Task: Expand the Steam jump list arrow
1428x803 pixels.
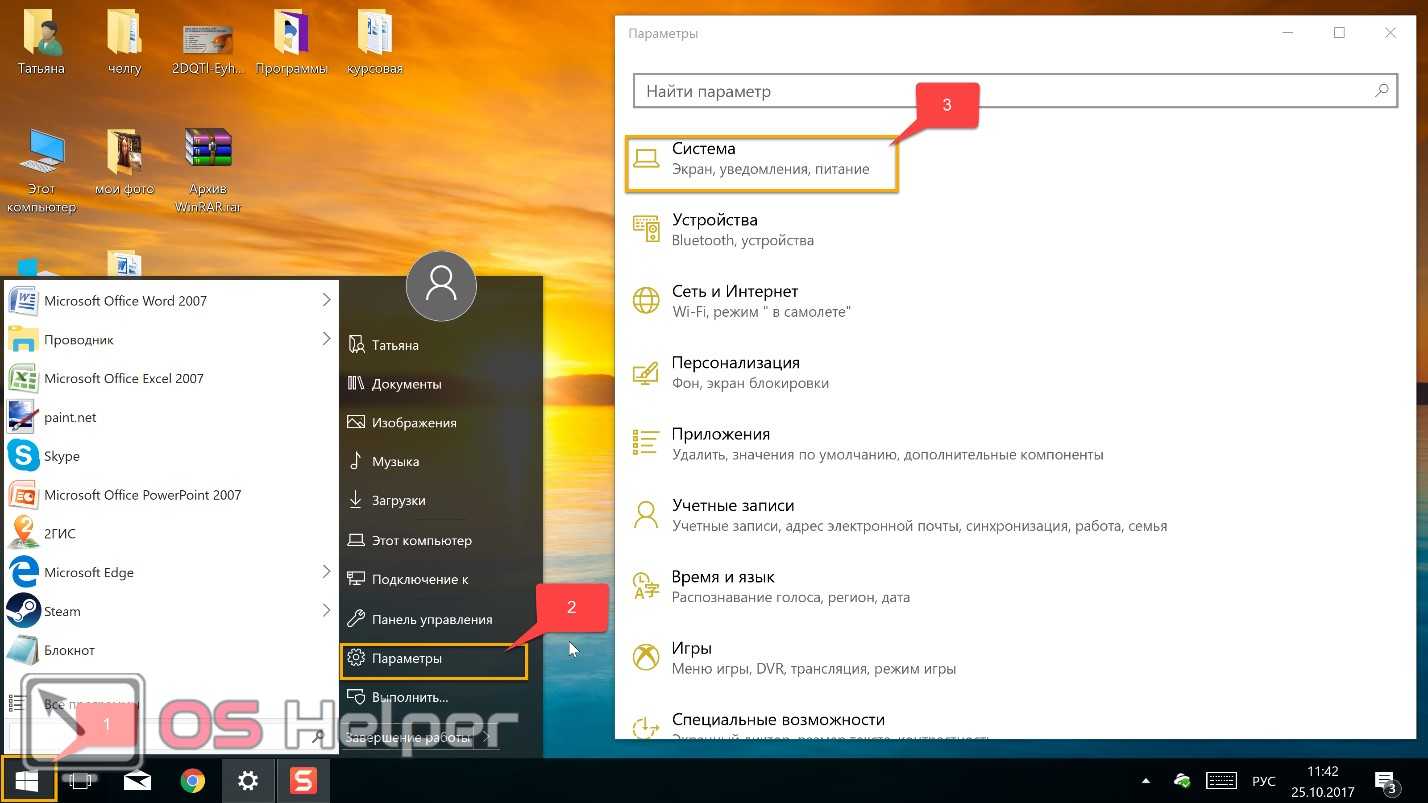Action: point(326,611)
